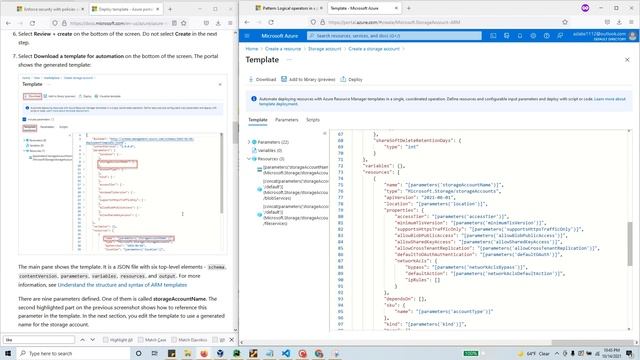
Task: Click the find-in-page text field
Action: [x=39, y=340]
